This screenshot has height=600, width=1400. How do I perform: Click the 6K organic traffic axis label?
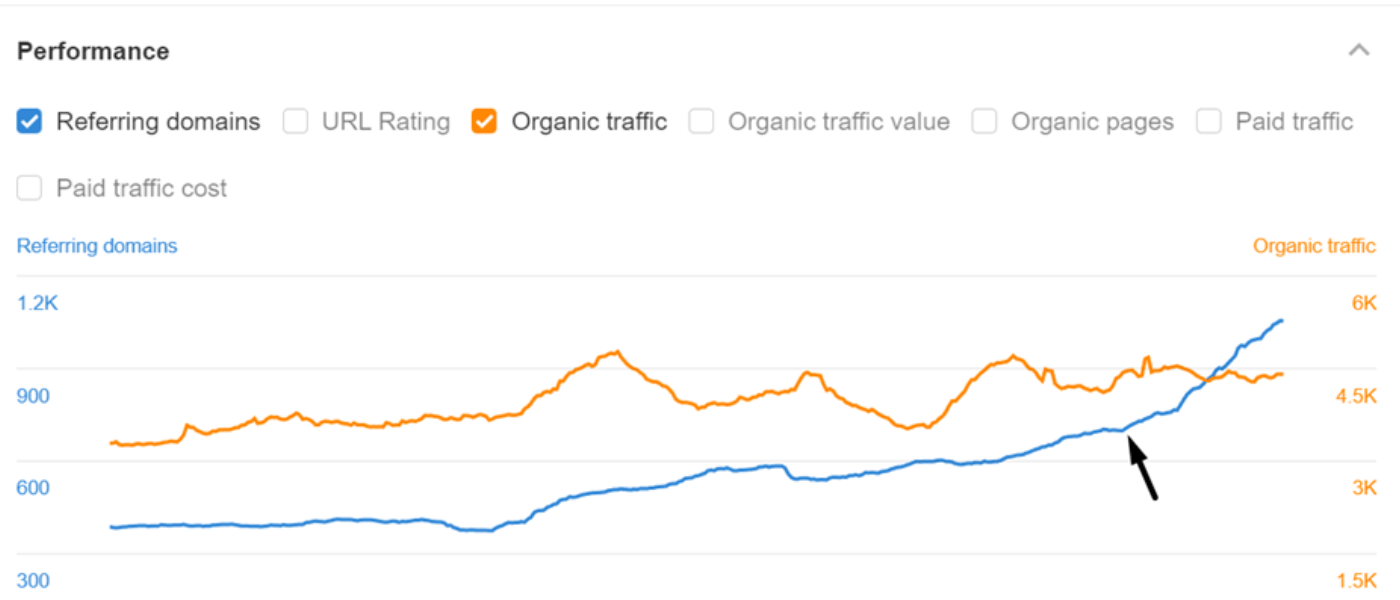pyautogui.click(x=1364, y=303)
